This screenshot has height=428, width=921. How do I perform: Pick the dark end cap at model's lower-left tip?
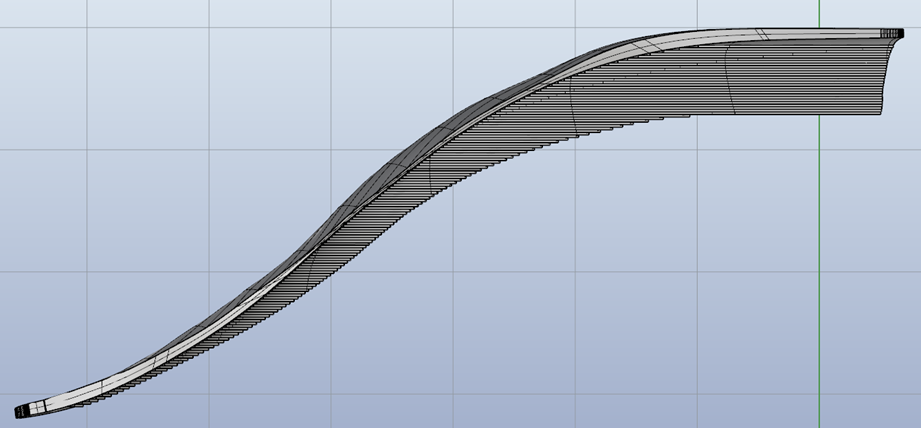21,412
